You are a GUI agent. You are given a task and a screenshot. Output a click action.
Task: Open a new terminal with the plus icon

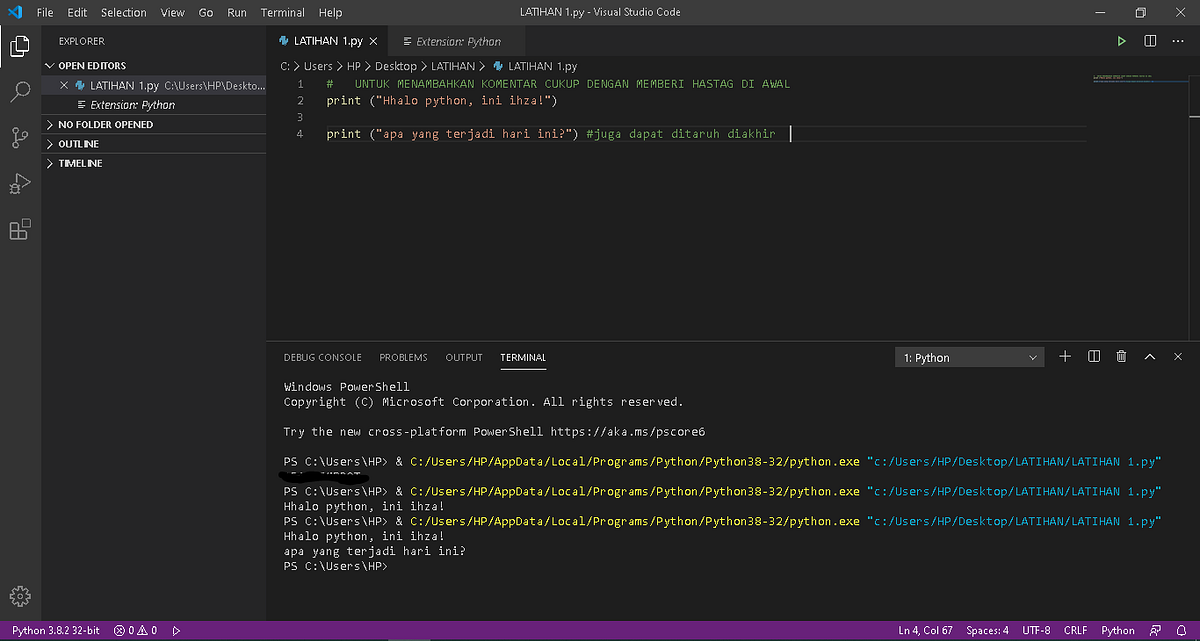click(x=1064, y=356)
